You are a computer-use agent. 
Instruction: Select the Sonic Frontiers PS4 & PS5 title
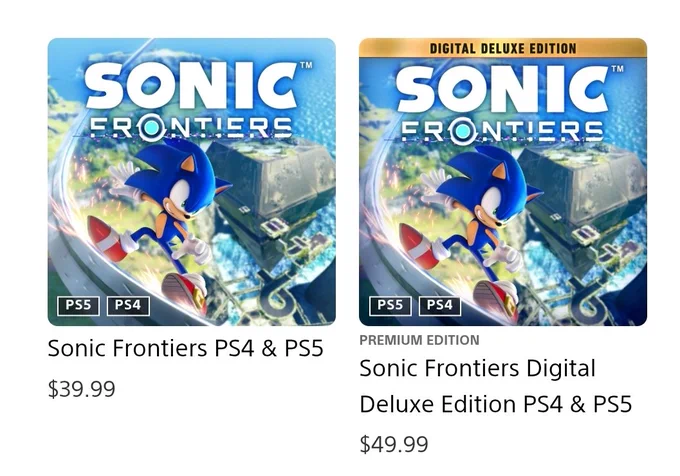(186, 348)
